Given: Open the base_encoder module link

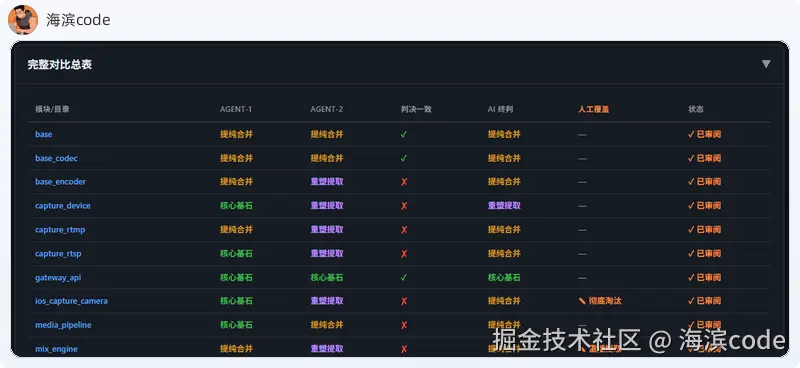Looking at the screenshot, I should tap(60, 182).
